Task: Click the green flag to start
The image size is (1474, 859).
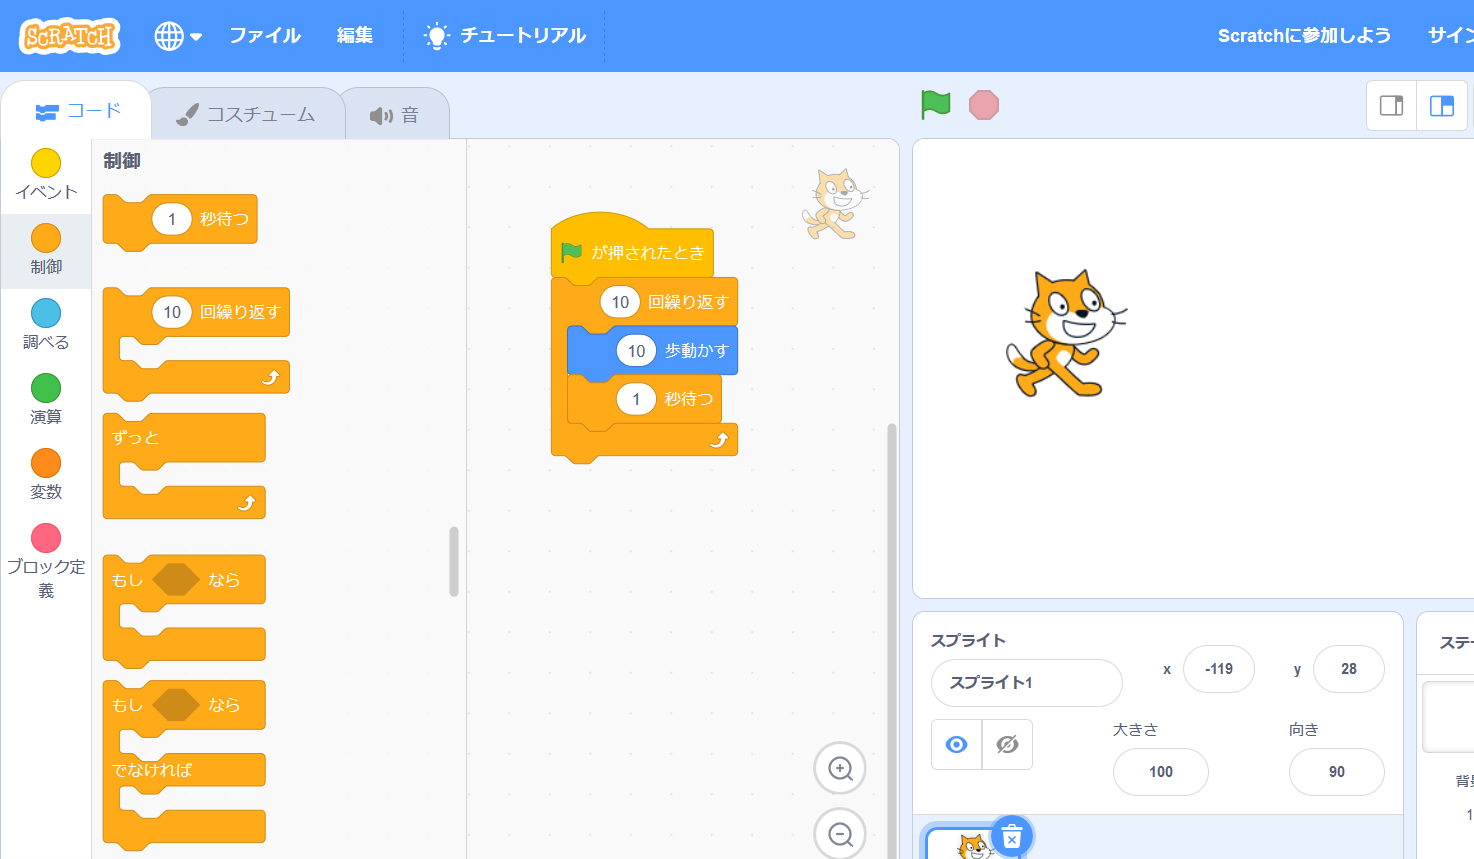Action: [936, 104]
